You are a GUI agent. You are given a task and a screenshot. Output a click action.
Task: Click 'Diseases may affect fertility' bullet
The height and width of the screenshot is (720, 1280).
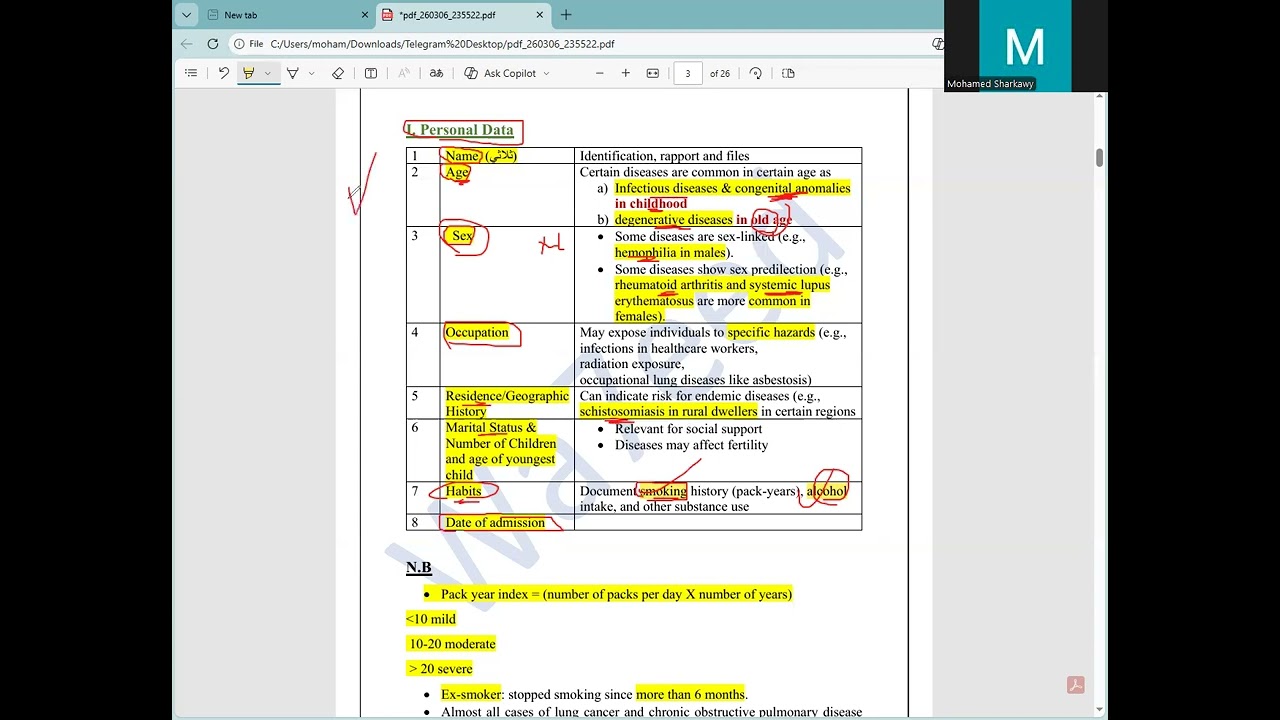tap(691, 445)
